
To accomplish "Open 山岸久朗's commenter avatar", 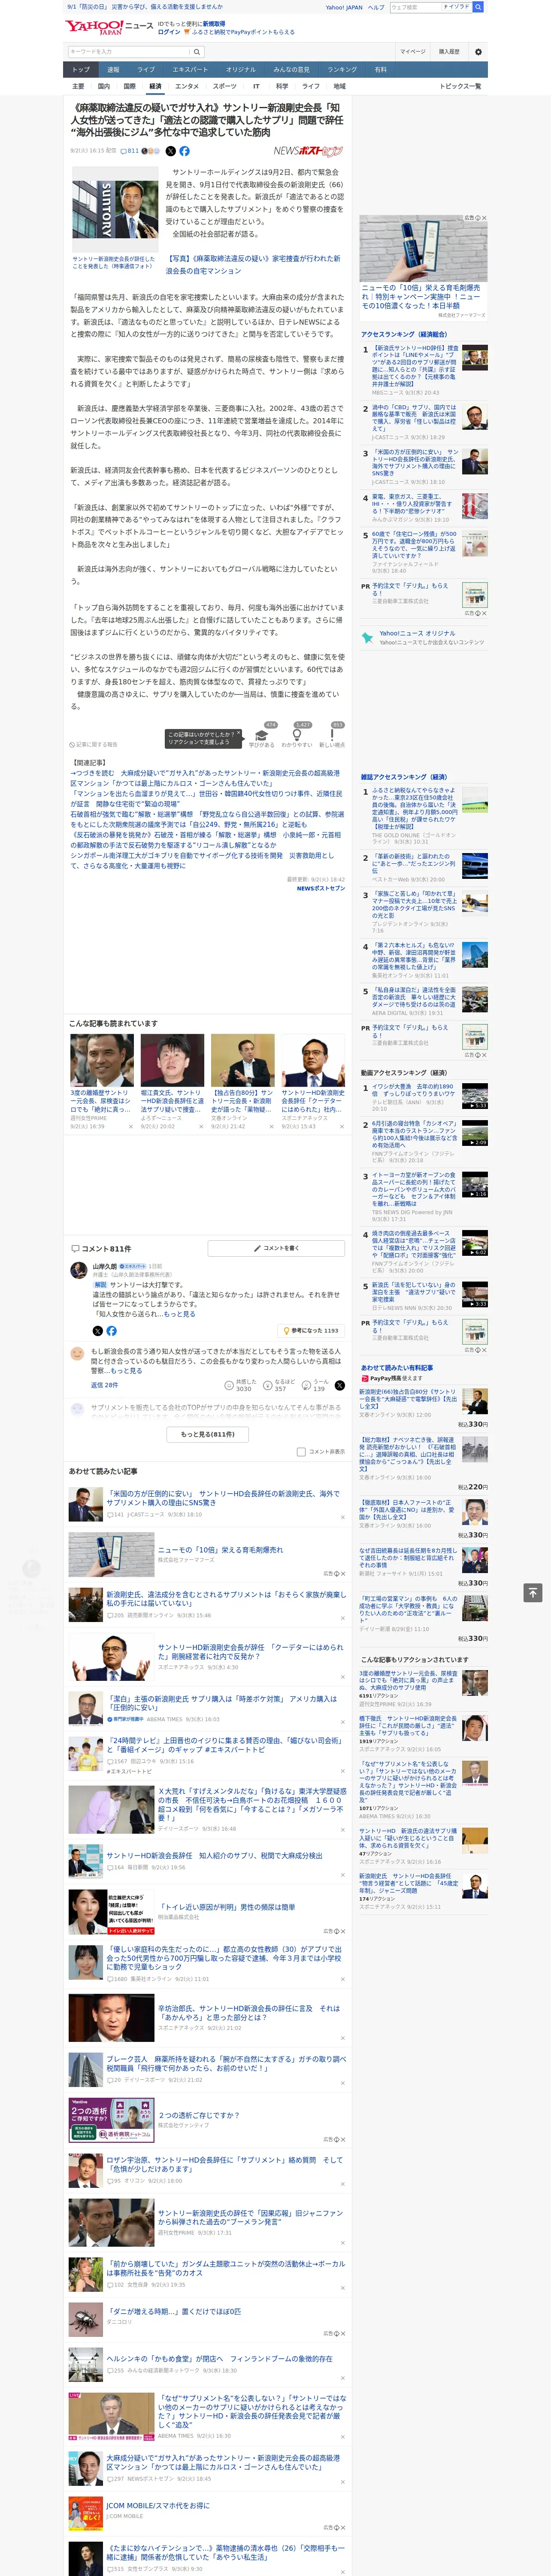I will click(x=78, y=1270).
